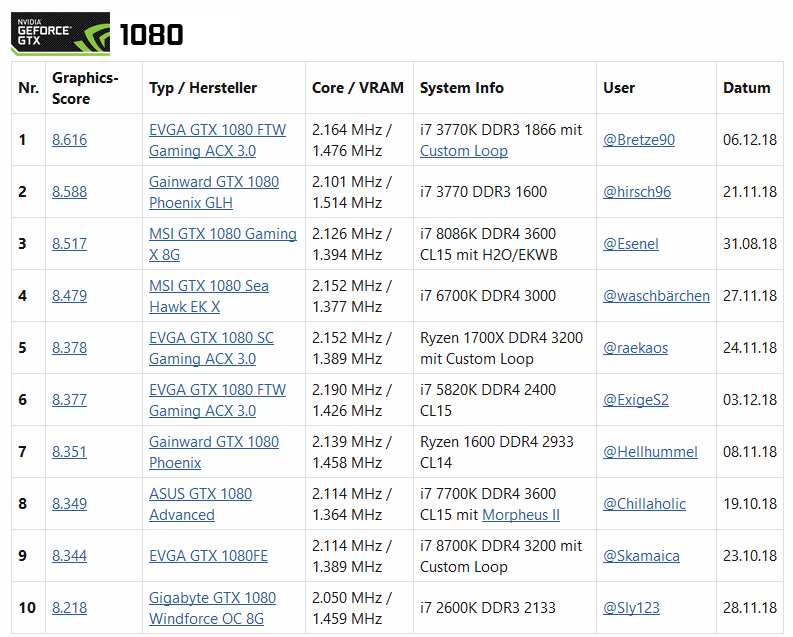Screen dimensions: 793x637
Task: Open the @raekaos profile
Action: pos(635,348)
